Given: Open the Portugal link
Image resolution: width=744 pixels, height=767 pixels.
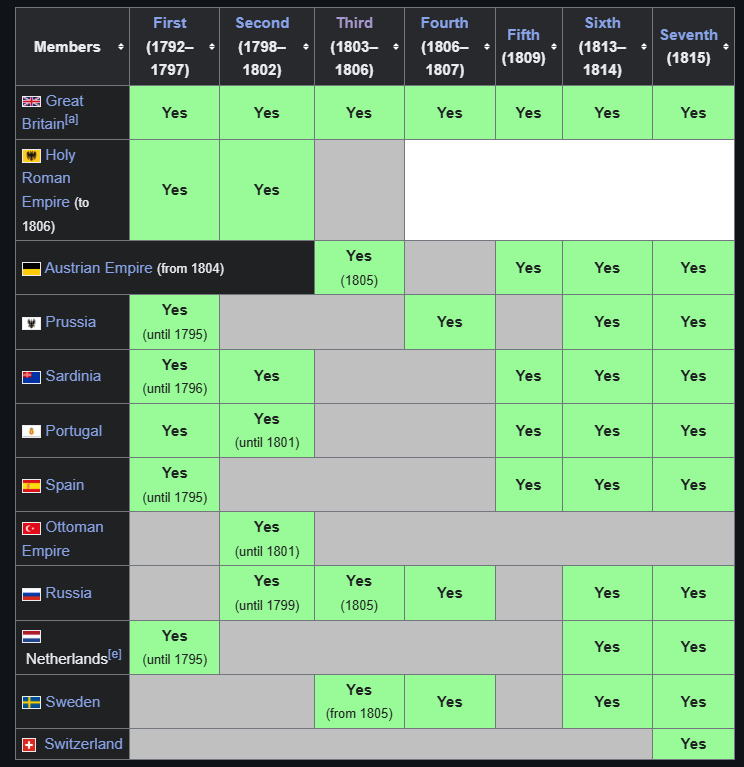Looking at the screenshot, I should point(73,430).
